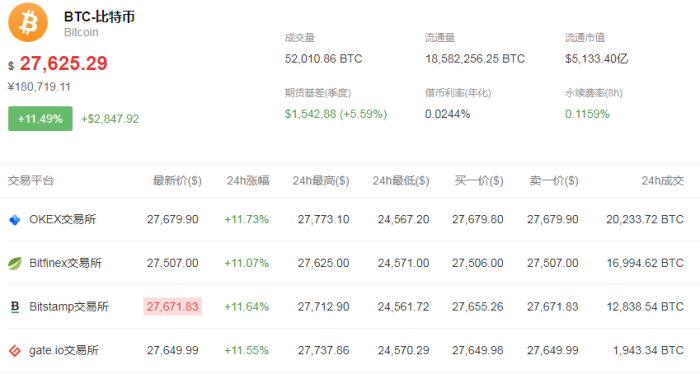Click the green +11.49% change badge

40,119
